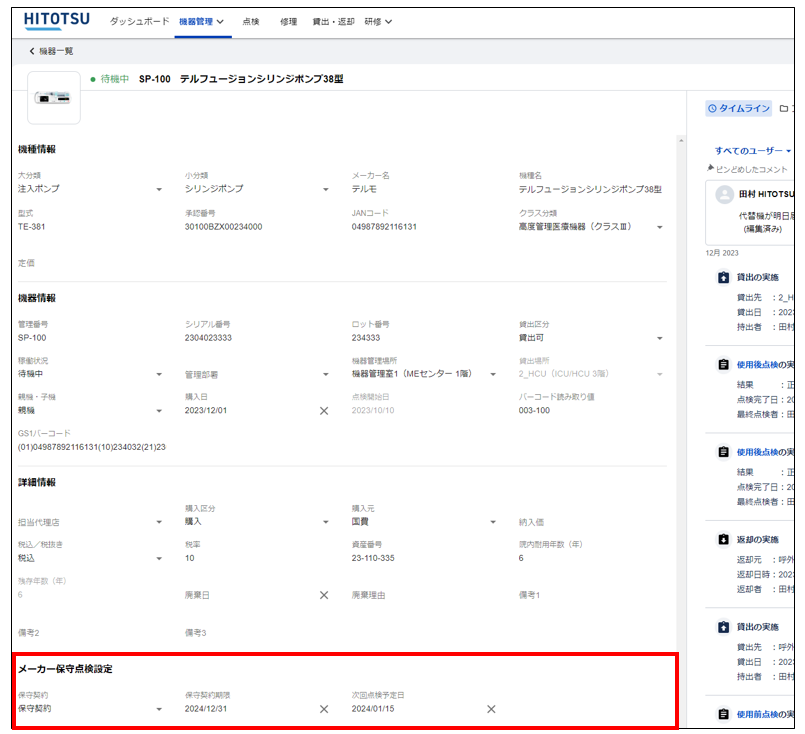Expand the 研修 navigation menu
The width and height of the screenshot is (805, 734).
click(x=378, y=22)
